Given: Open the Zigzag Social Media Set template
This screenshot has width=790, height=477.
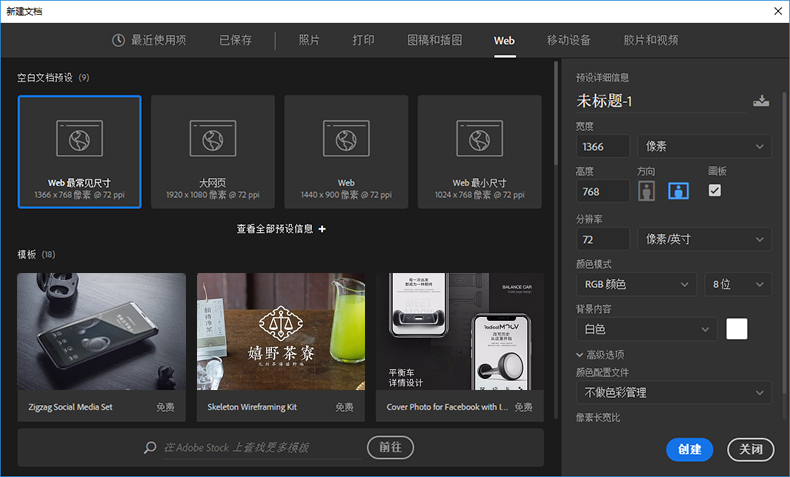Looking at the screenshot, I should pyautogui.click(x=101, y=347).
